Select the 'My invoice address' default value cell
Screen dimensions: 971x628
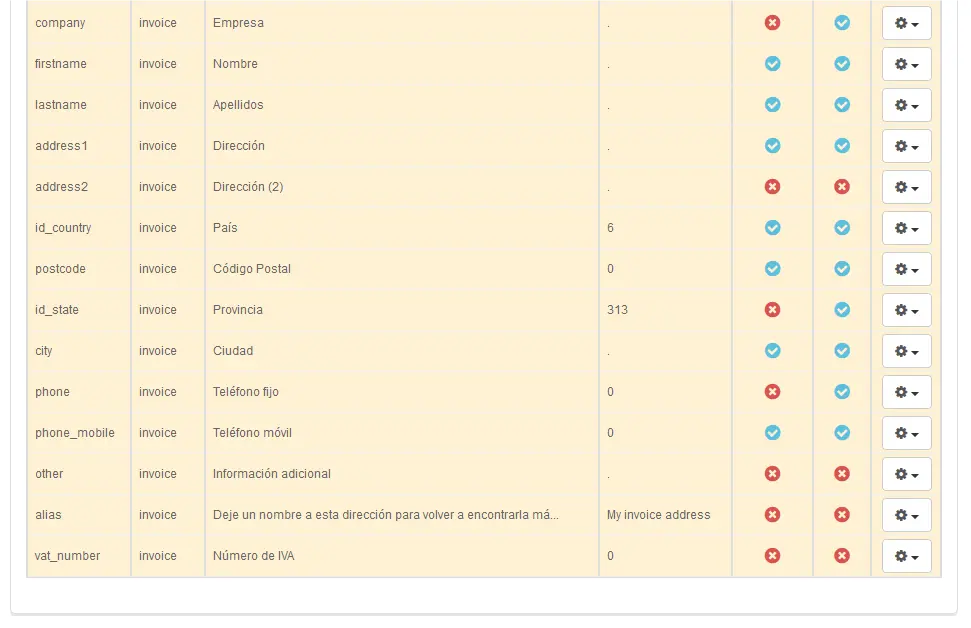(x=658, y=515)
